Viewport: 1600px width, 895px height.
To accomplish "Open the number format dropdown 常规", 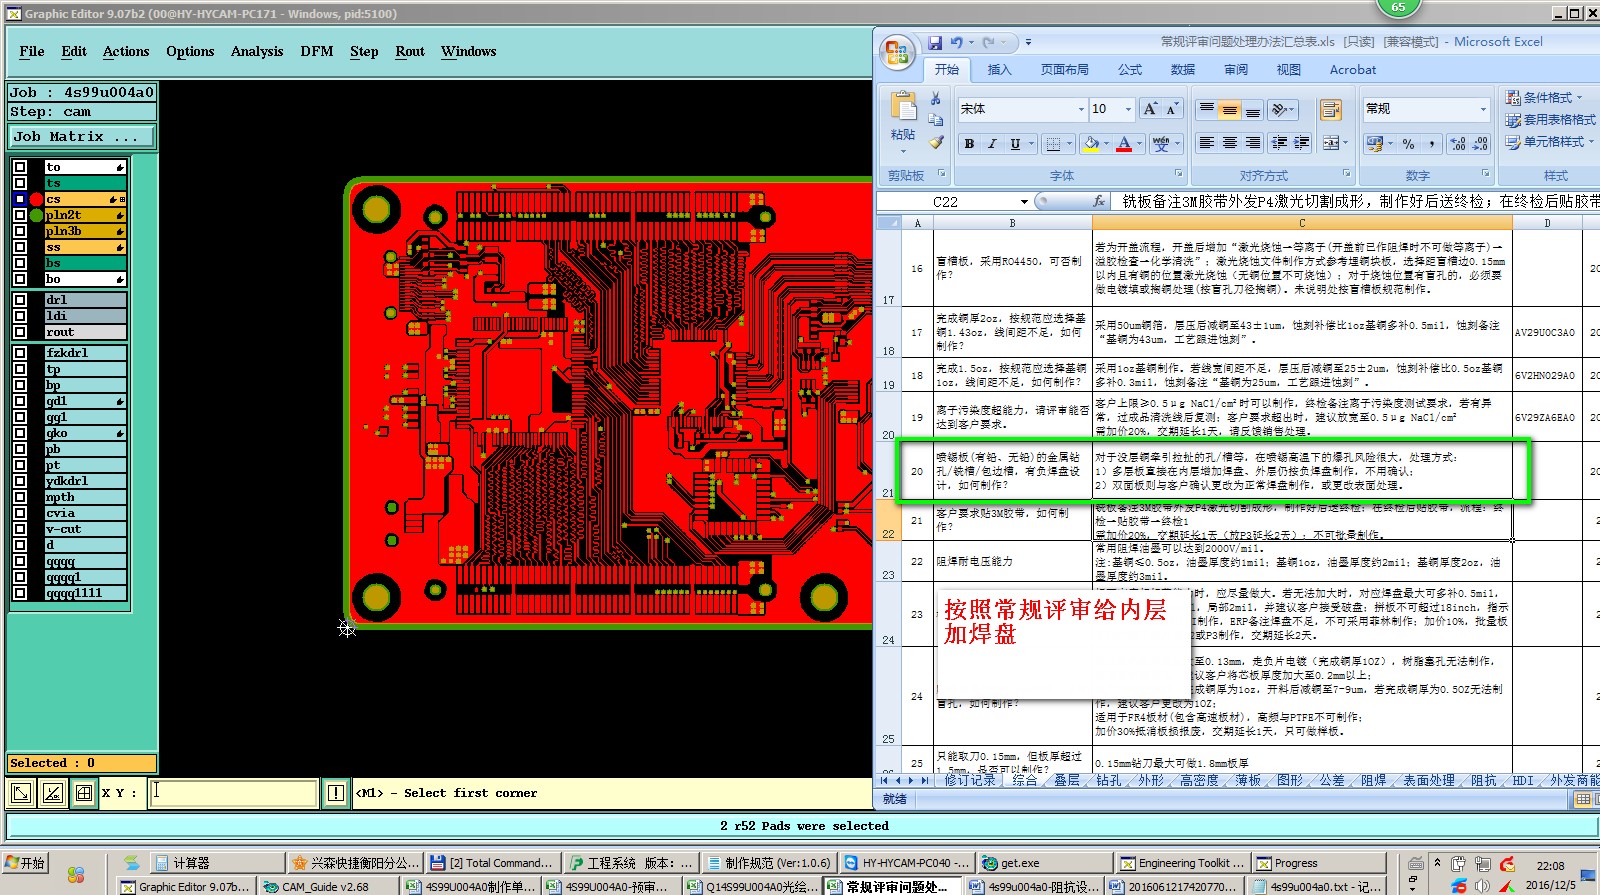I will (x=1483, y=109).
